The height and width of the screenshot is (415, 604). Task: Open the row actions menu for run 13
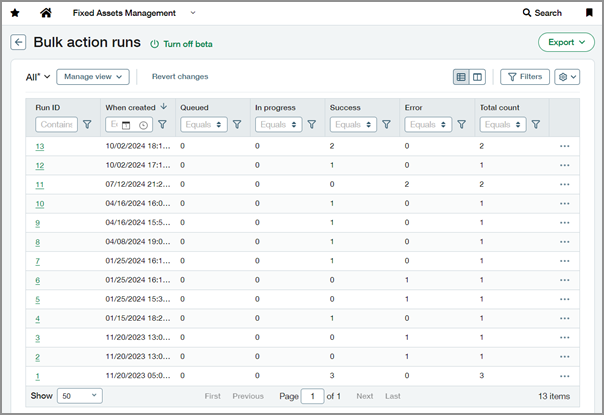point(564,146)
